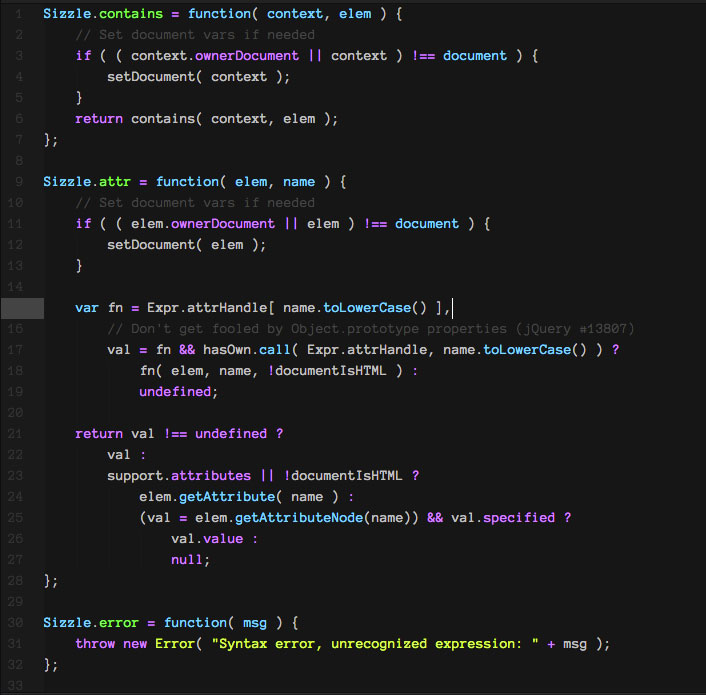Viewport: 706px width, 695px height.
Task: Click the elem.getAttribute( name ) call
Action: 239,497
